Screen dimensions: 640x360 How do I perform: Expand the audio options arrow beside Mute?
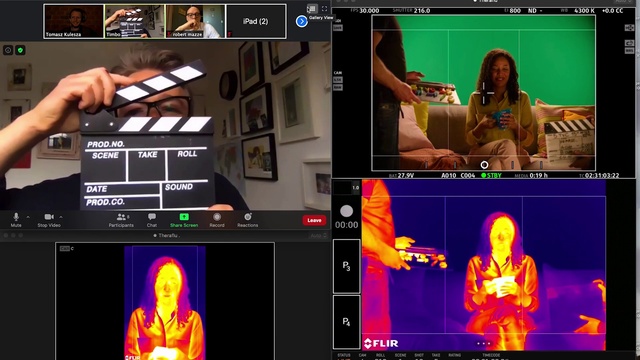(28, 217)
